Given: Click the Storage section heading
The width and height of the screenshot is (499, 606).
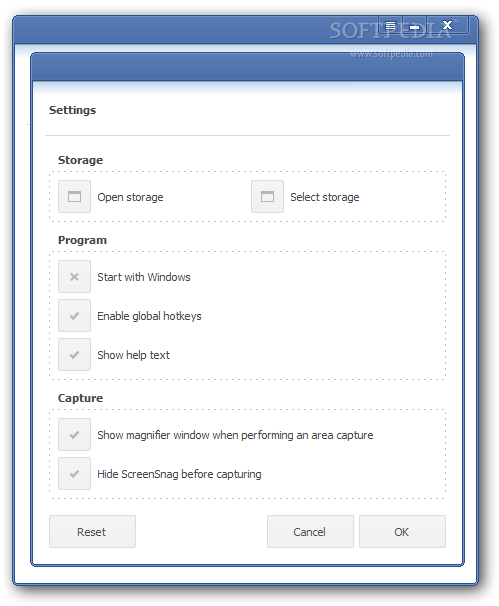Looking at the screenshot, I should click(80, 160).
